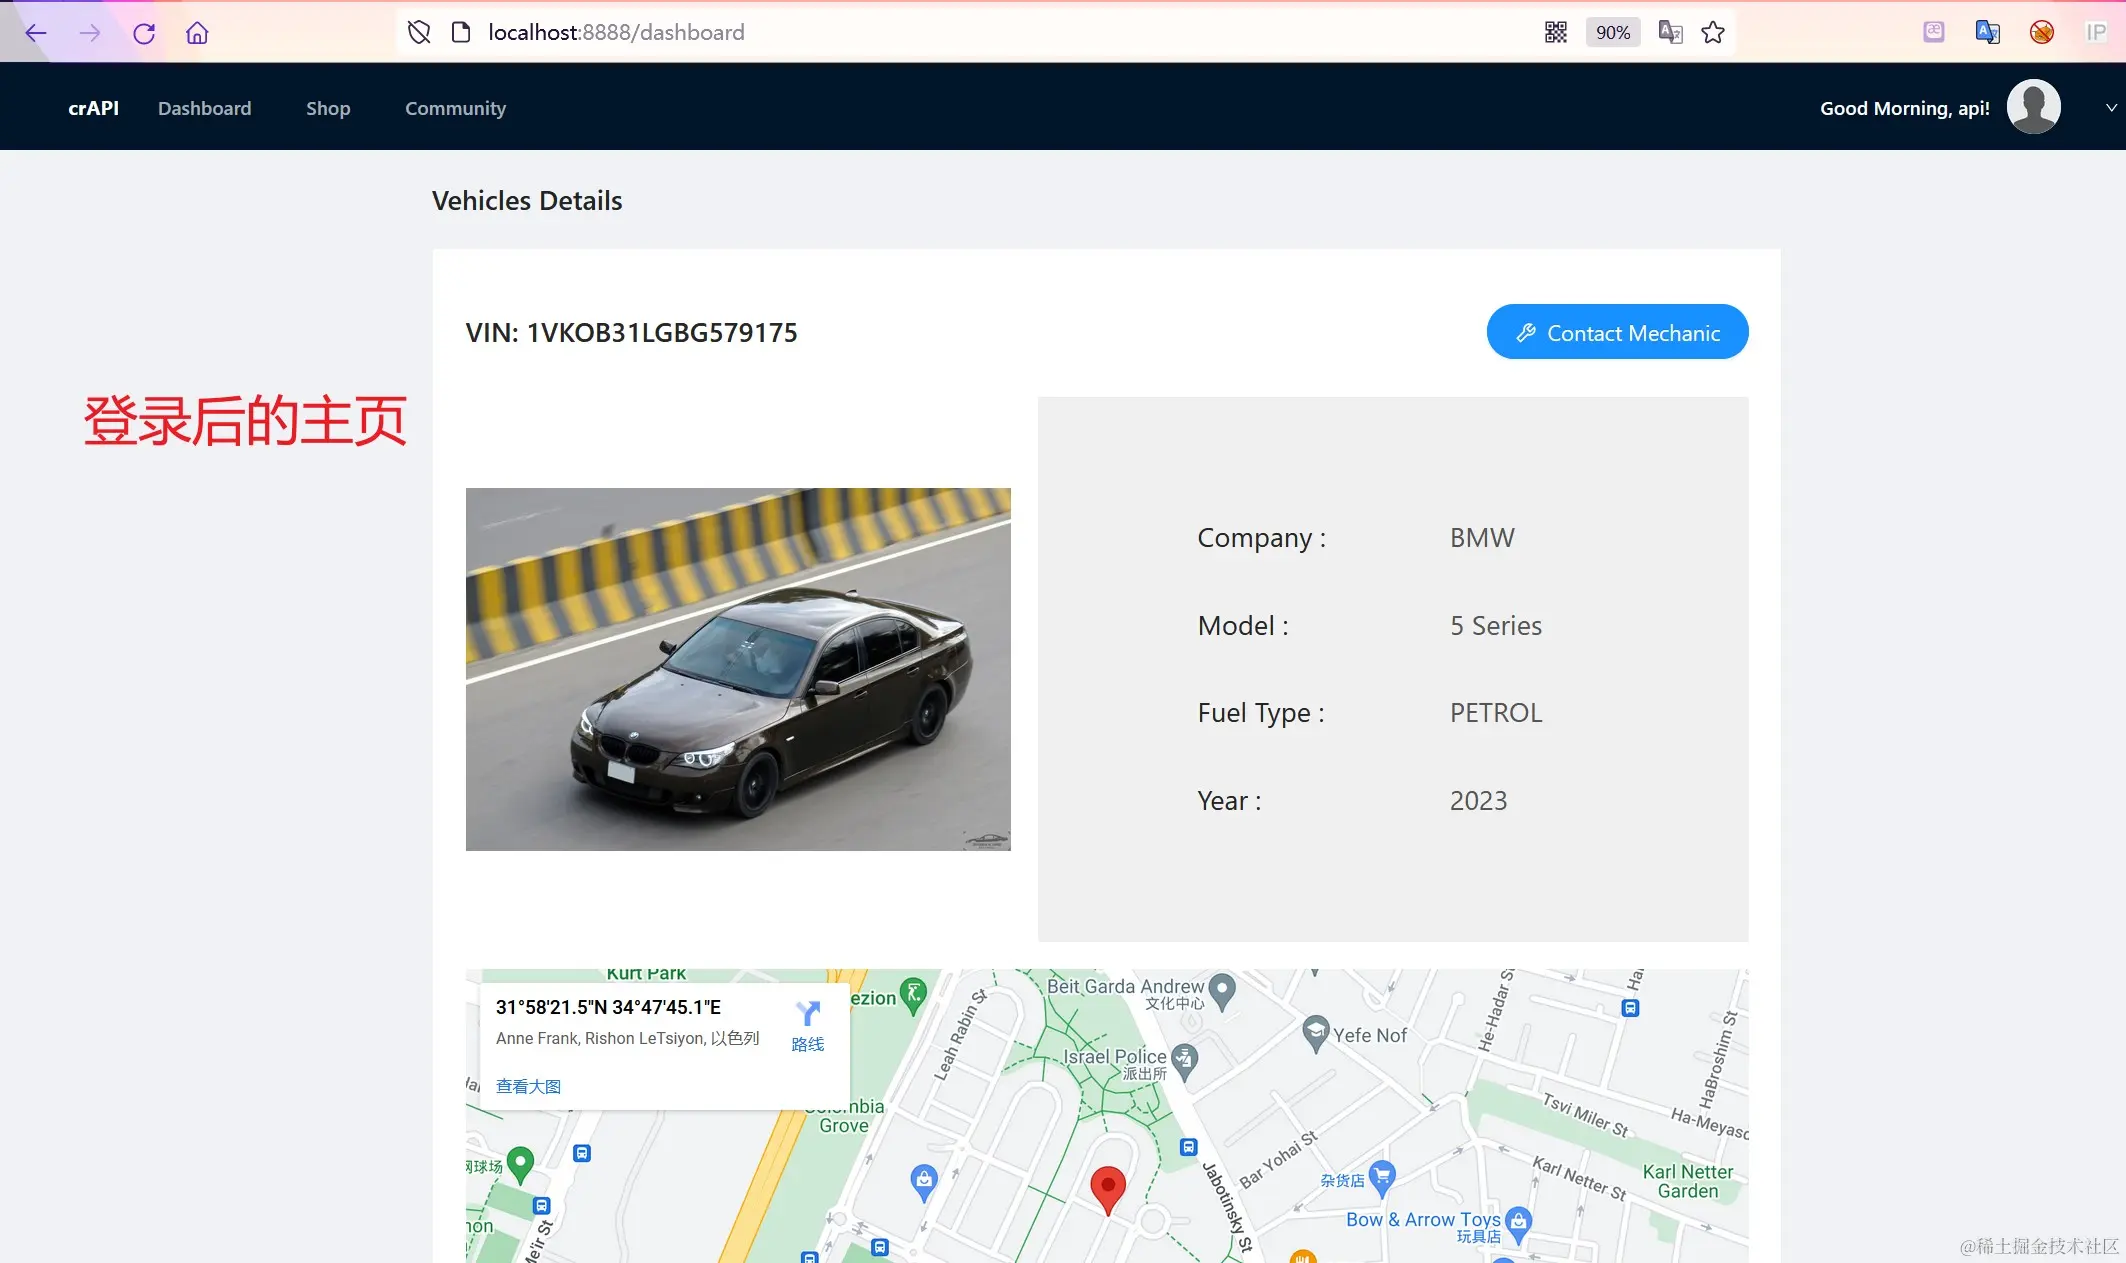Click the red location pin marker
The height and width of the screenshot is (1263, 2126).
coord(1107,1187)
